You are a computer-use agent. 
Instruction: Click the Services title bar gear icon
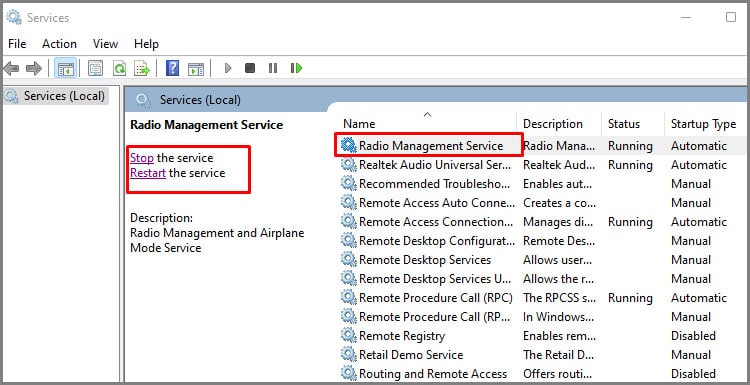[x=13, y=18]
